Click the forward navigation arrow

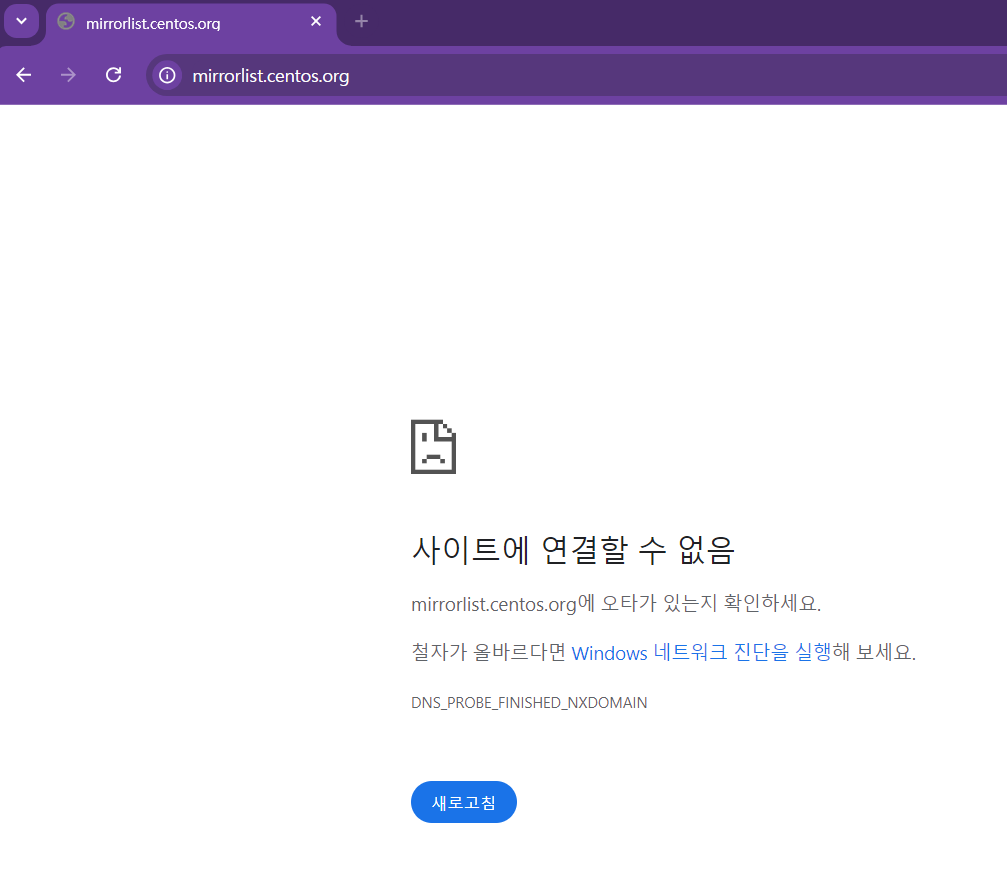[68, 75]
